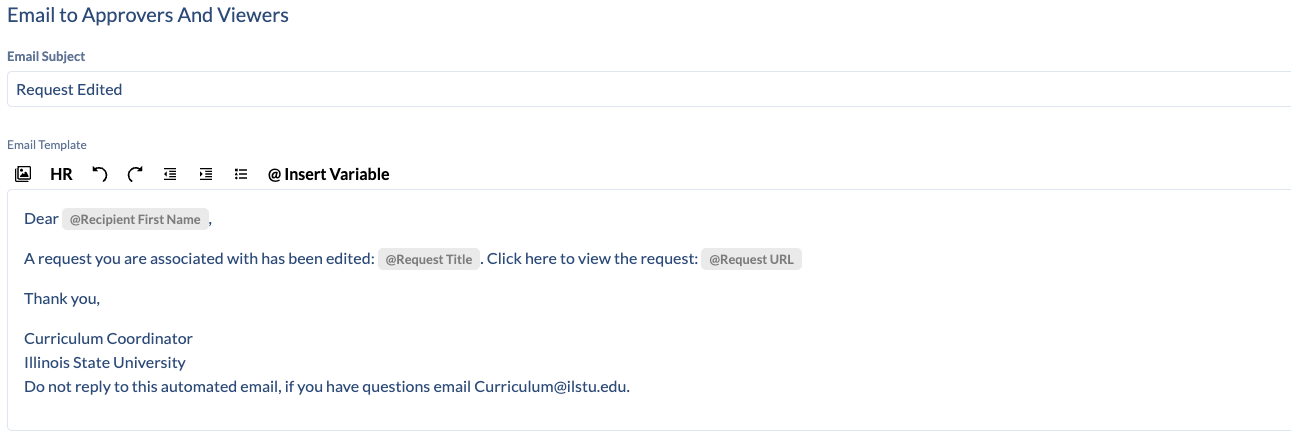This screenshot has height=441, width=1291.
Task: Click the Curriculum@ilstu.edu email address text
Action: [x=552, y=386]
